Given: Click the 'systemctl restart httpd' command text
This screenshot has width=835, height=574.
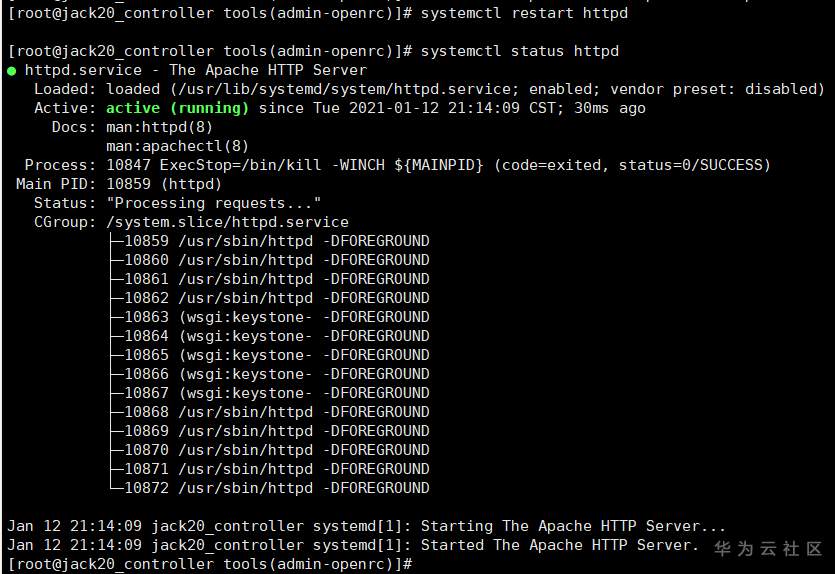Looking at the screenshot, I should 525,13.
